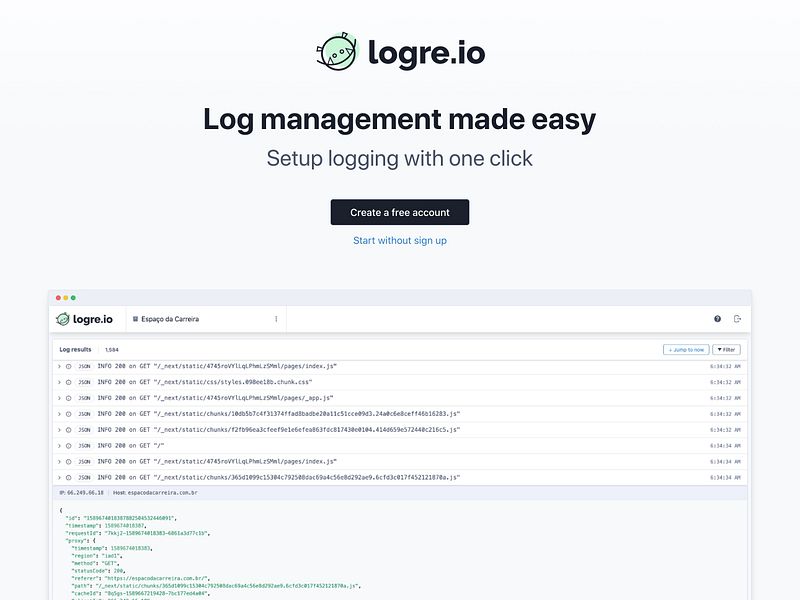Click the "referer" JSON line

coord(140,579)
